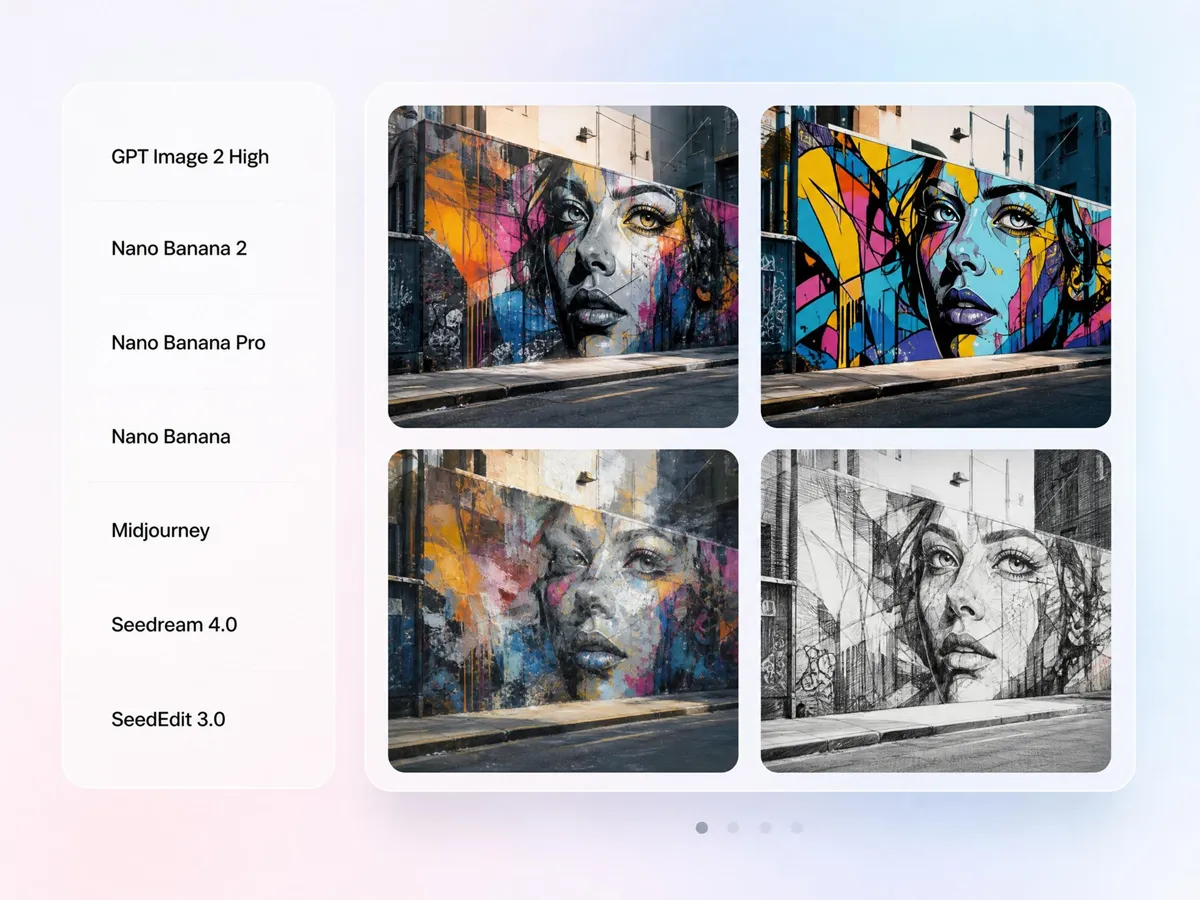Select SeedEdit 3.0 model
1200x900 pixels.
(168, 719)
